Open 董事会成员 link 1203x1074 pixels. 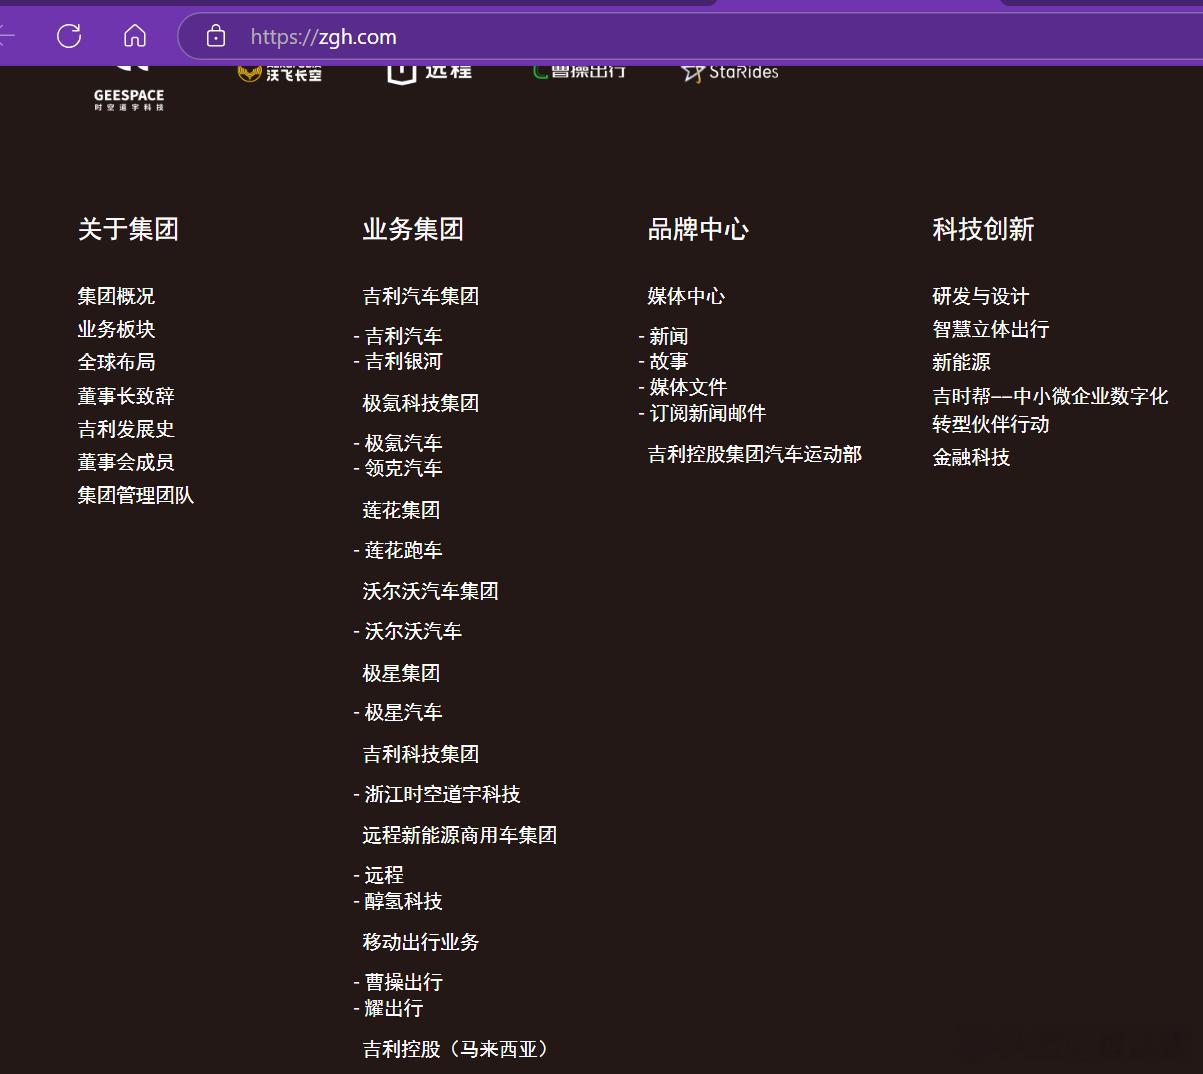[126, 462]
